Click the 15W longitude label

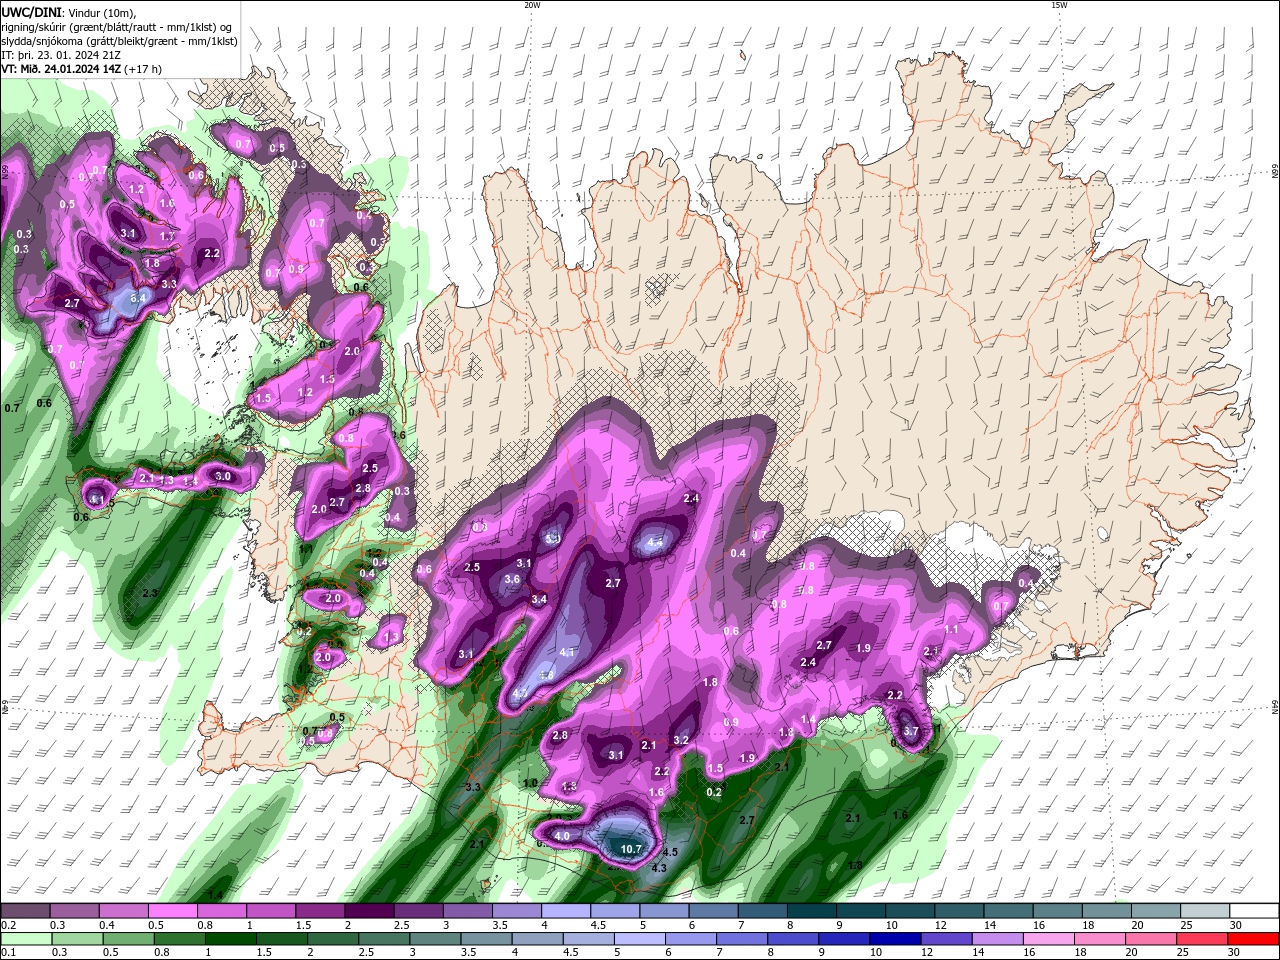pyautogui.click(x=1058, y=5)
